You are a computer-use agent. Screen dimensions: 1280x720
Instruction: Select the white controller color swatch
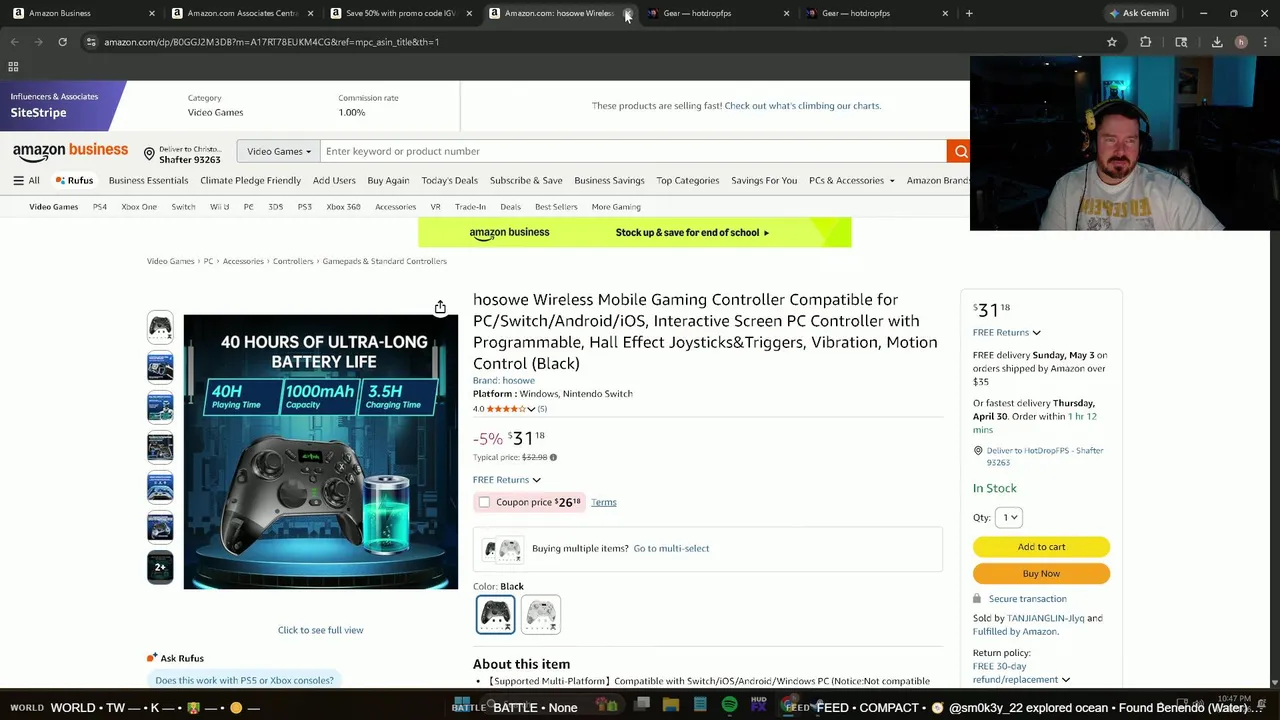pyautogui.click(x=541, y=615)
